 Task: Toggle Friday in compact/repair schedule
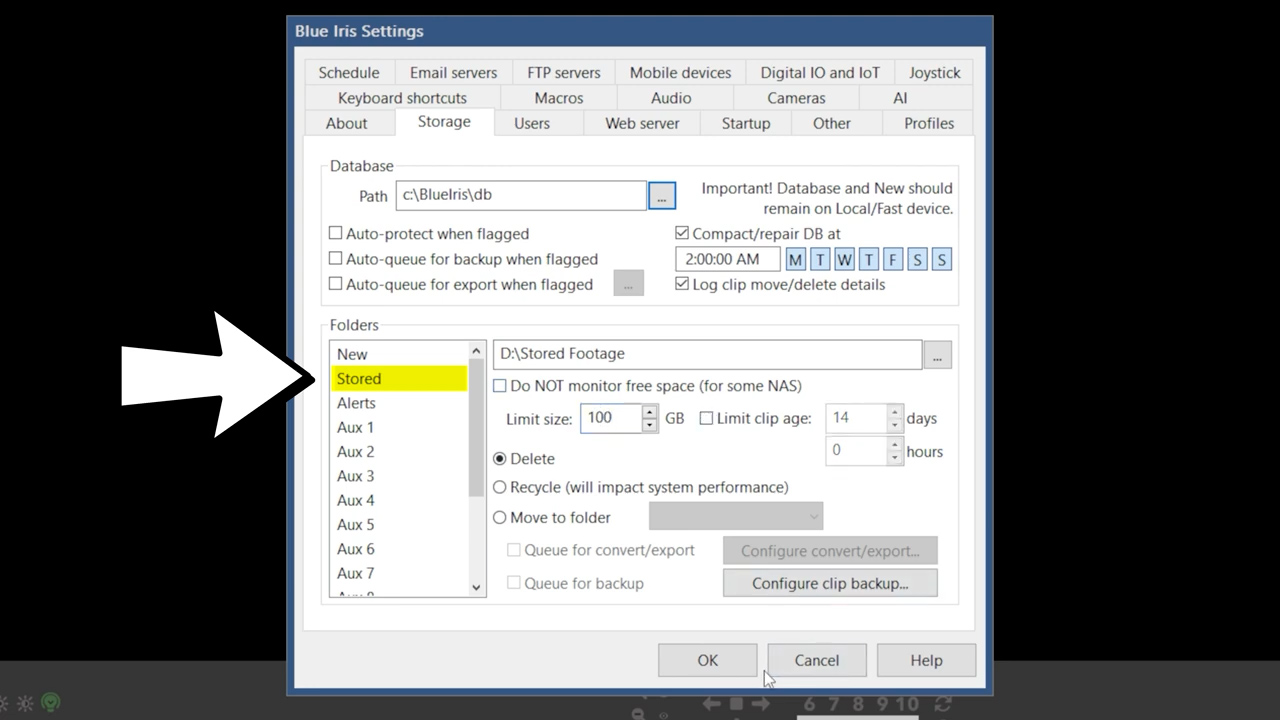pyautogui.click(x=893, y=260)
